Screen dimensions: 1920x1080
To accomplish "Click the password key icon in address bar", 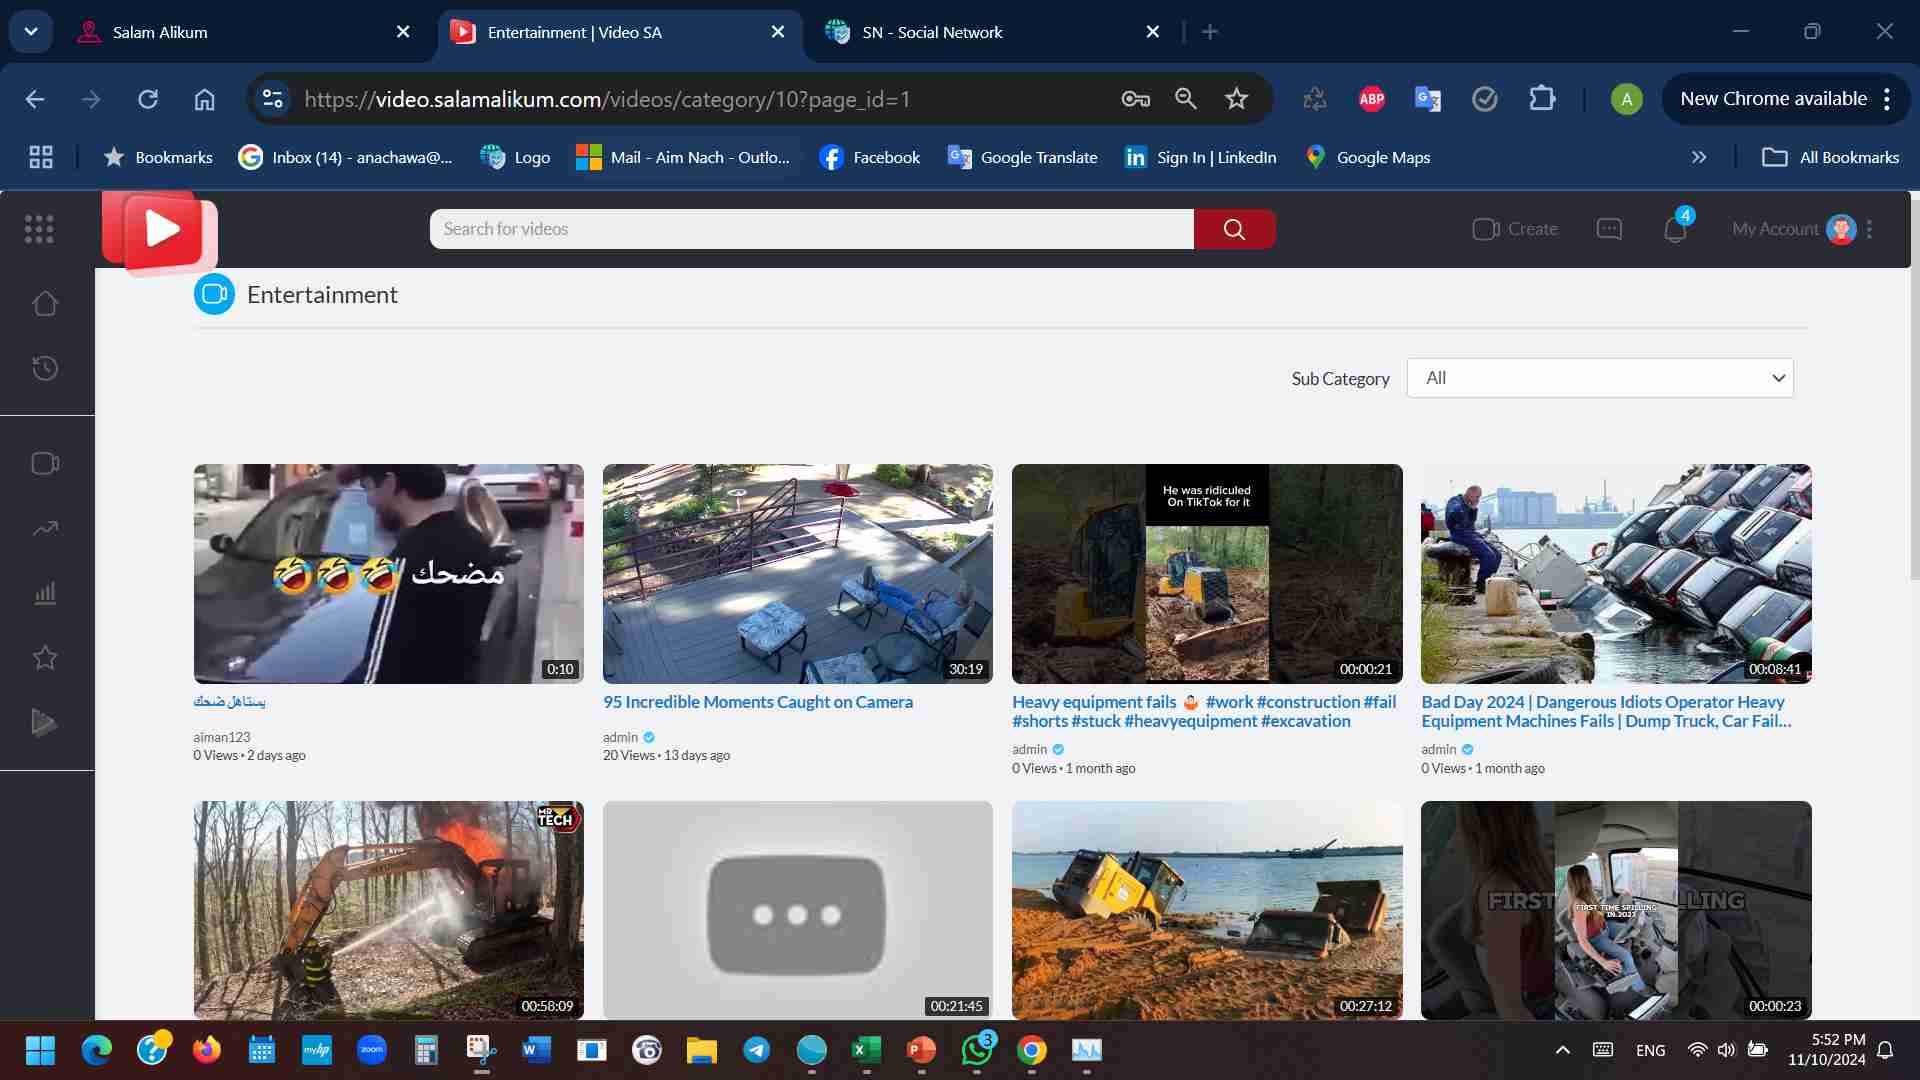I will click(1135, 99).
